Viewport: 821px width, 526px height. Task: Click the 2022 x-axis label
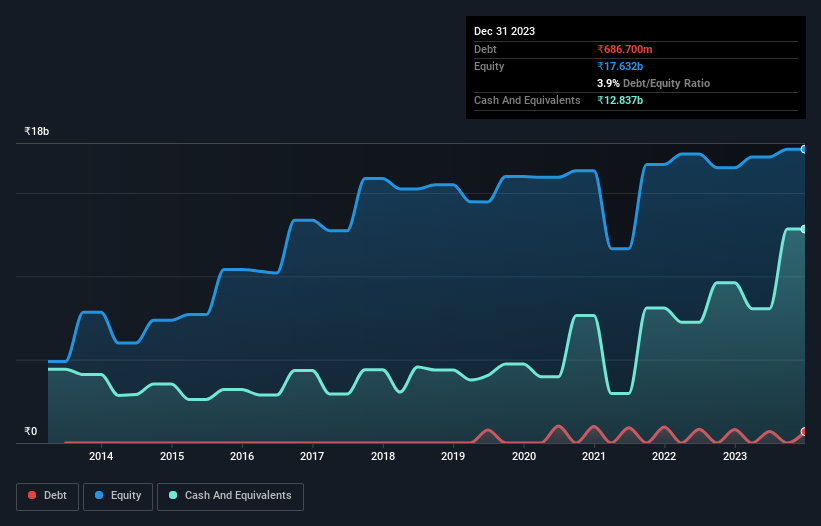coord(664,456)
